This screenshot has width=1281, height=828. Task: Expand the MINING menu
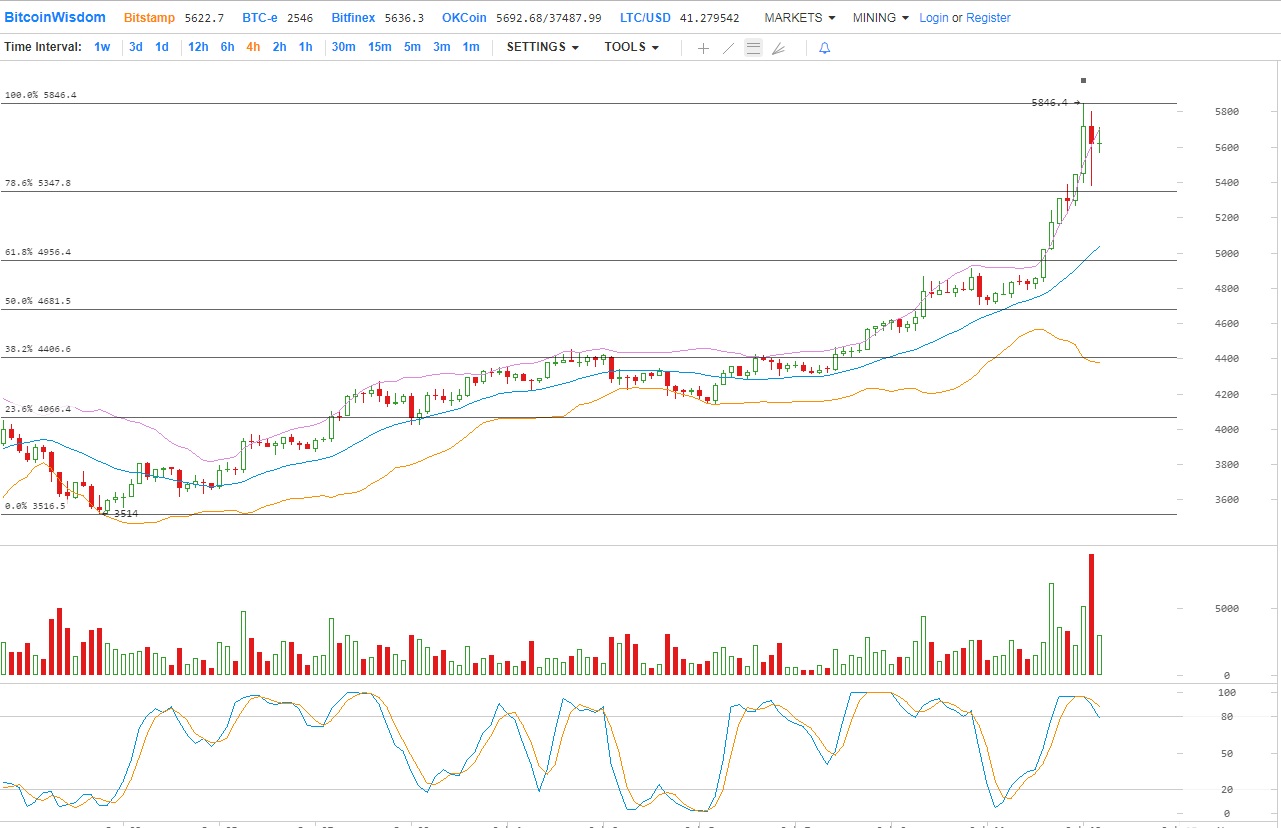tap(880, 18)
